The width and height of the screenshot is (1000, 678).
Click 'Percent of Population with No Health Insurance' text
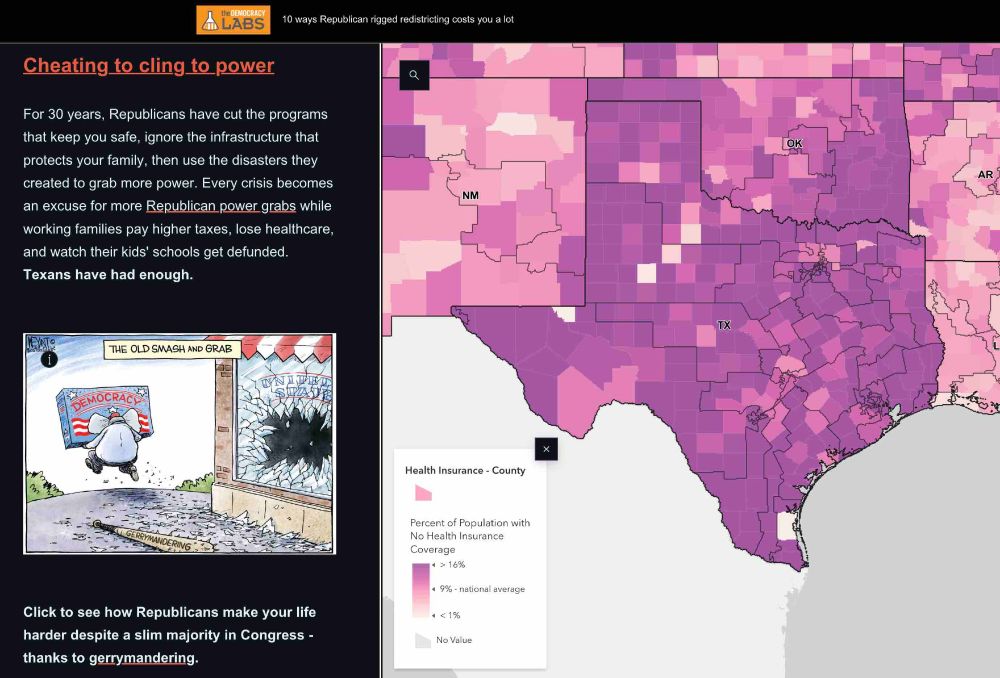(470, 536)
